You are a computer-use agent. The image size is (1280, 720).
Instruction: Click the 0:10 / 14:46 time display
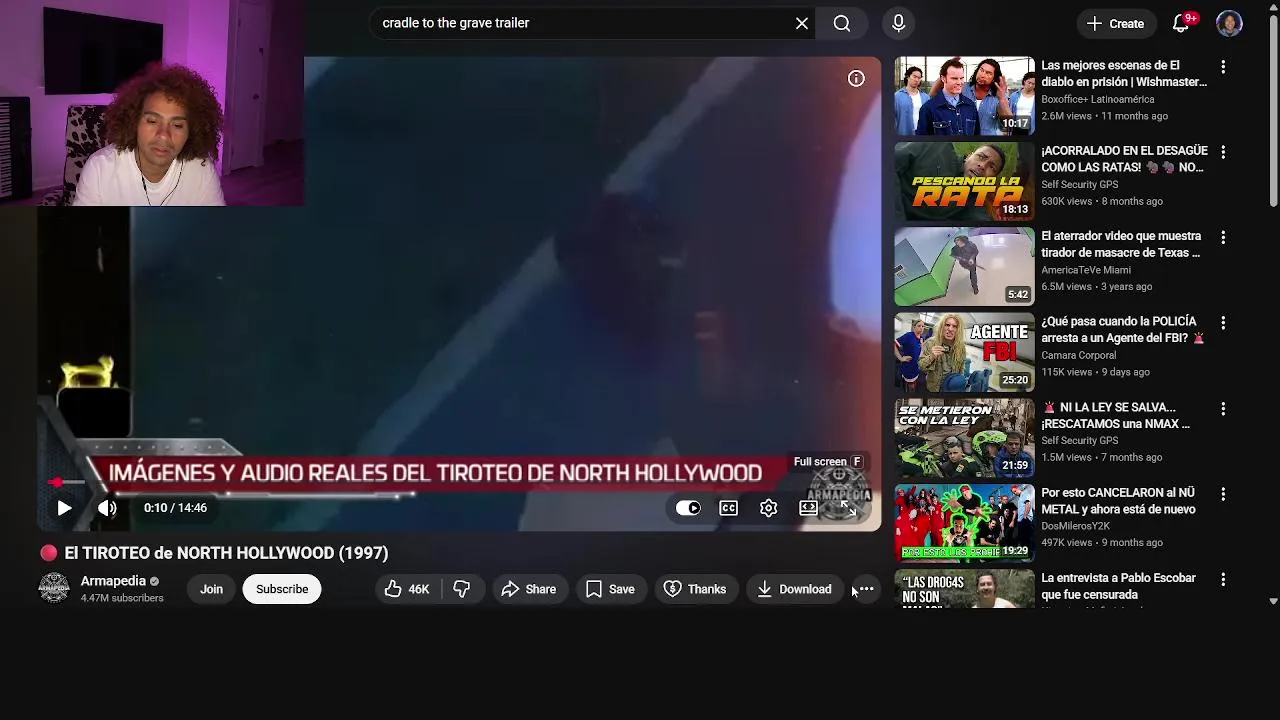point(175,508)
